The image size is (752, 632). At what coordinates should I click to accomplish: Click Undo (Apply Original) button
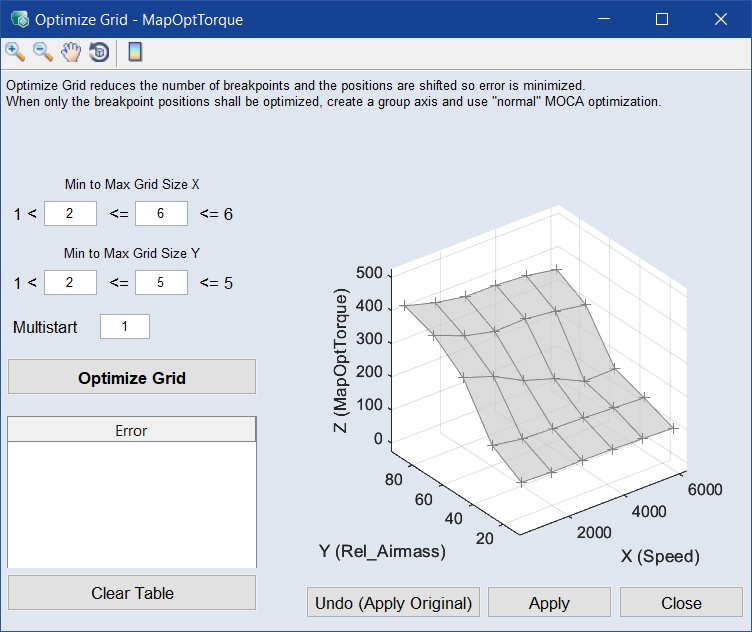tap(393, 603)
